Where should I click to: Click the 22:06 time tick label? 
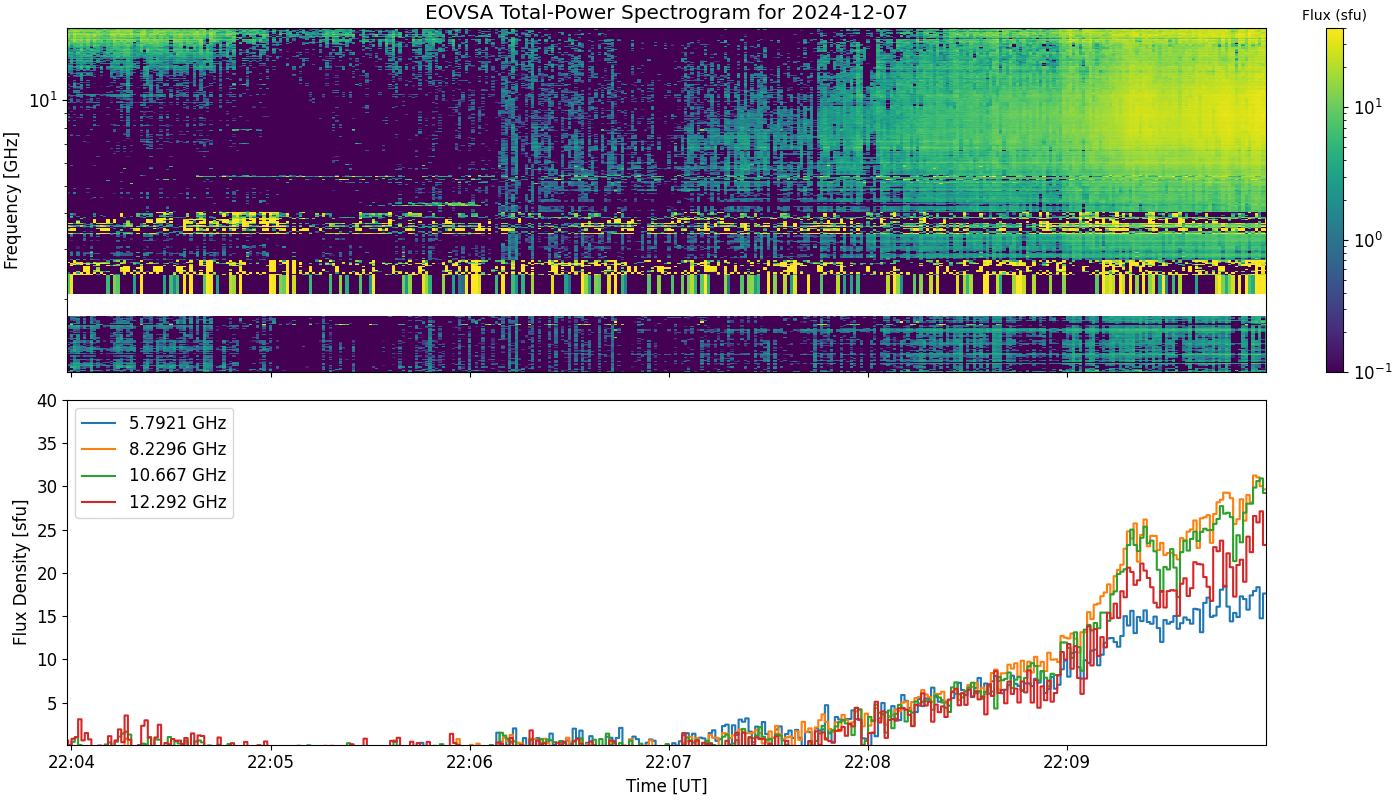pyautogui.click(x=469, y=762)
